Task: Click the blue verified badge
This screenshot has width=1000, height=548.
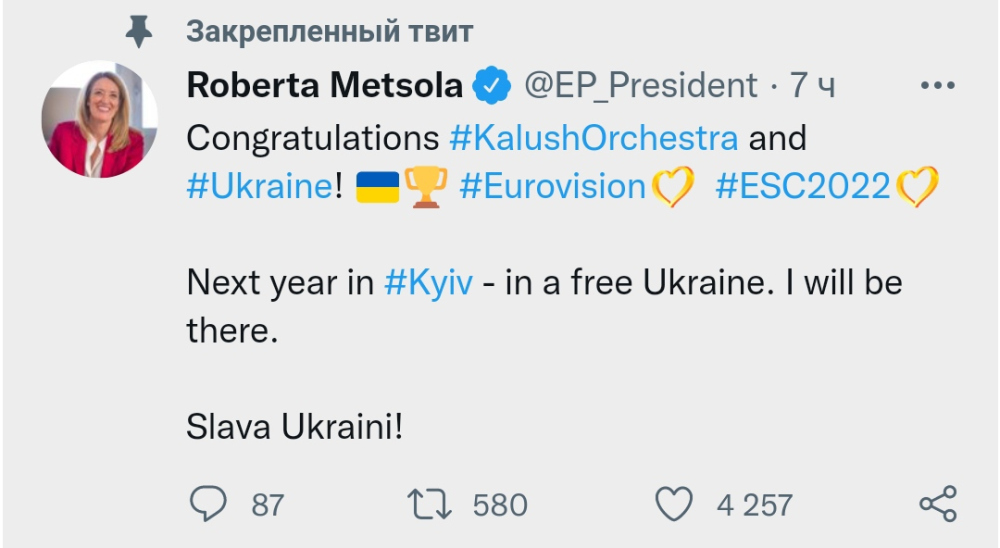Action: 492,86
